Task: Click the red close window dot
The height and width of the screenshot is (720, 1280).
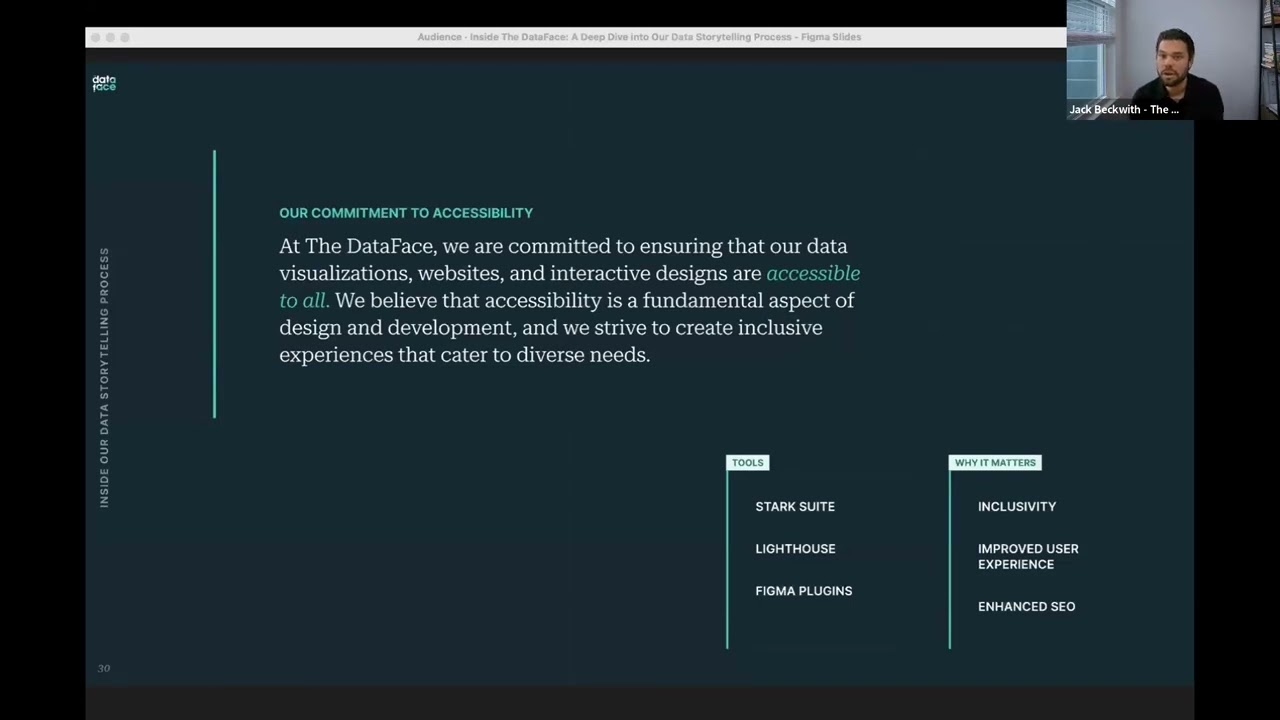Action: pyautogui.click(x=95, y=37)
